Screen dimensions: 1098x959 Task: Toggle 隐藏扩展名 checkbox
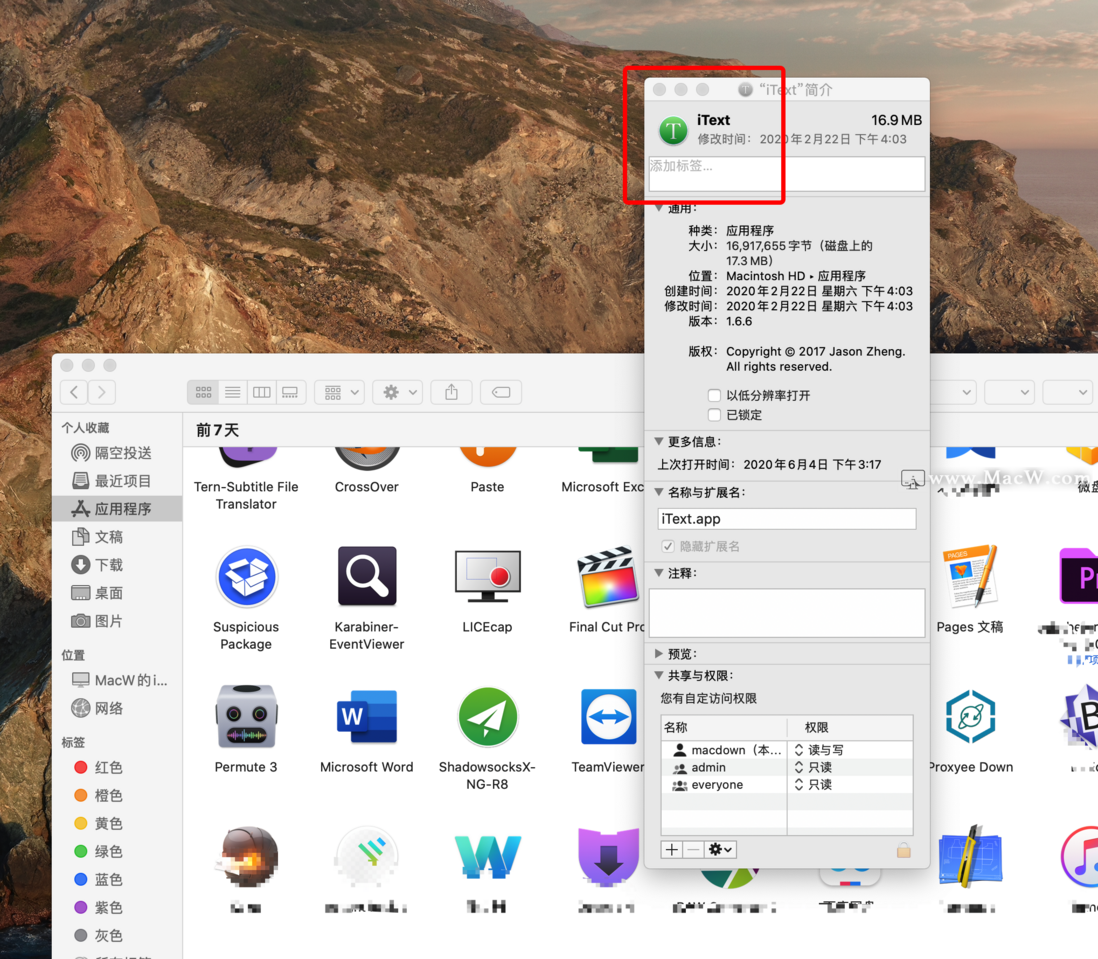(668, 546)
